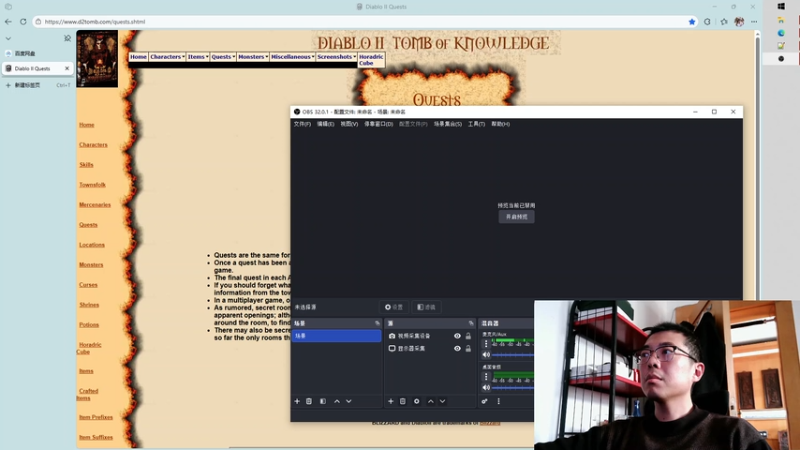800x450 pixels.
Task: View site information lock icon in address bar
Action: (x=38, y=21)
